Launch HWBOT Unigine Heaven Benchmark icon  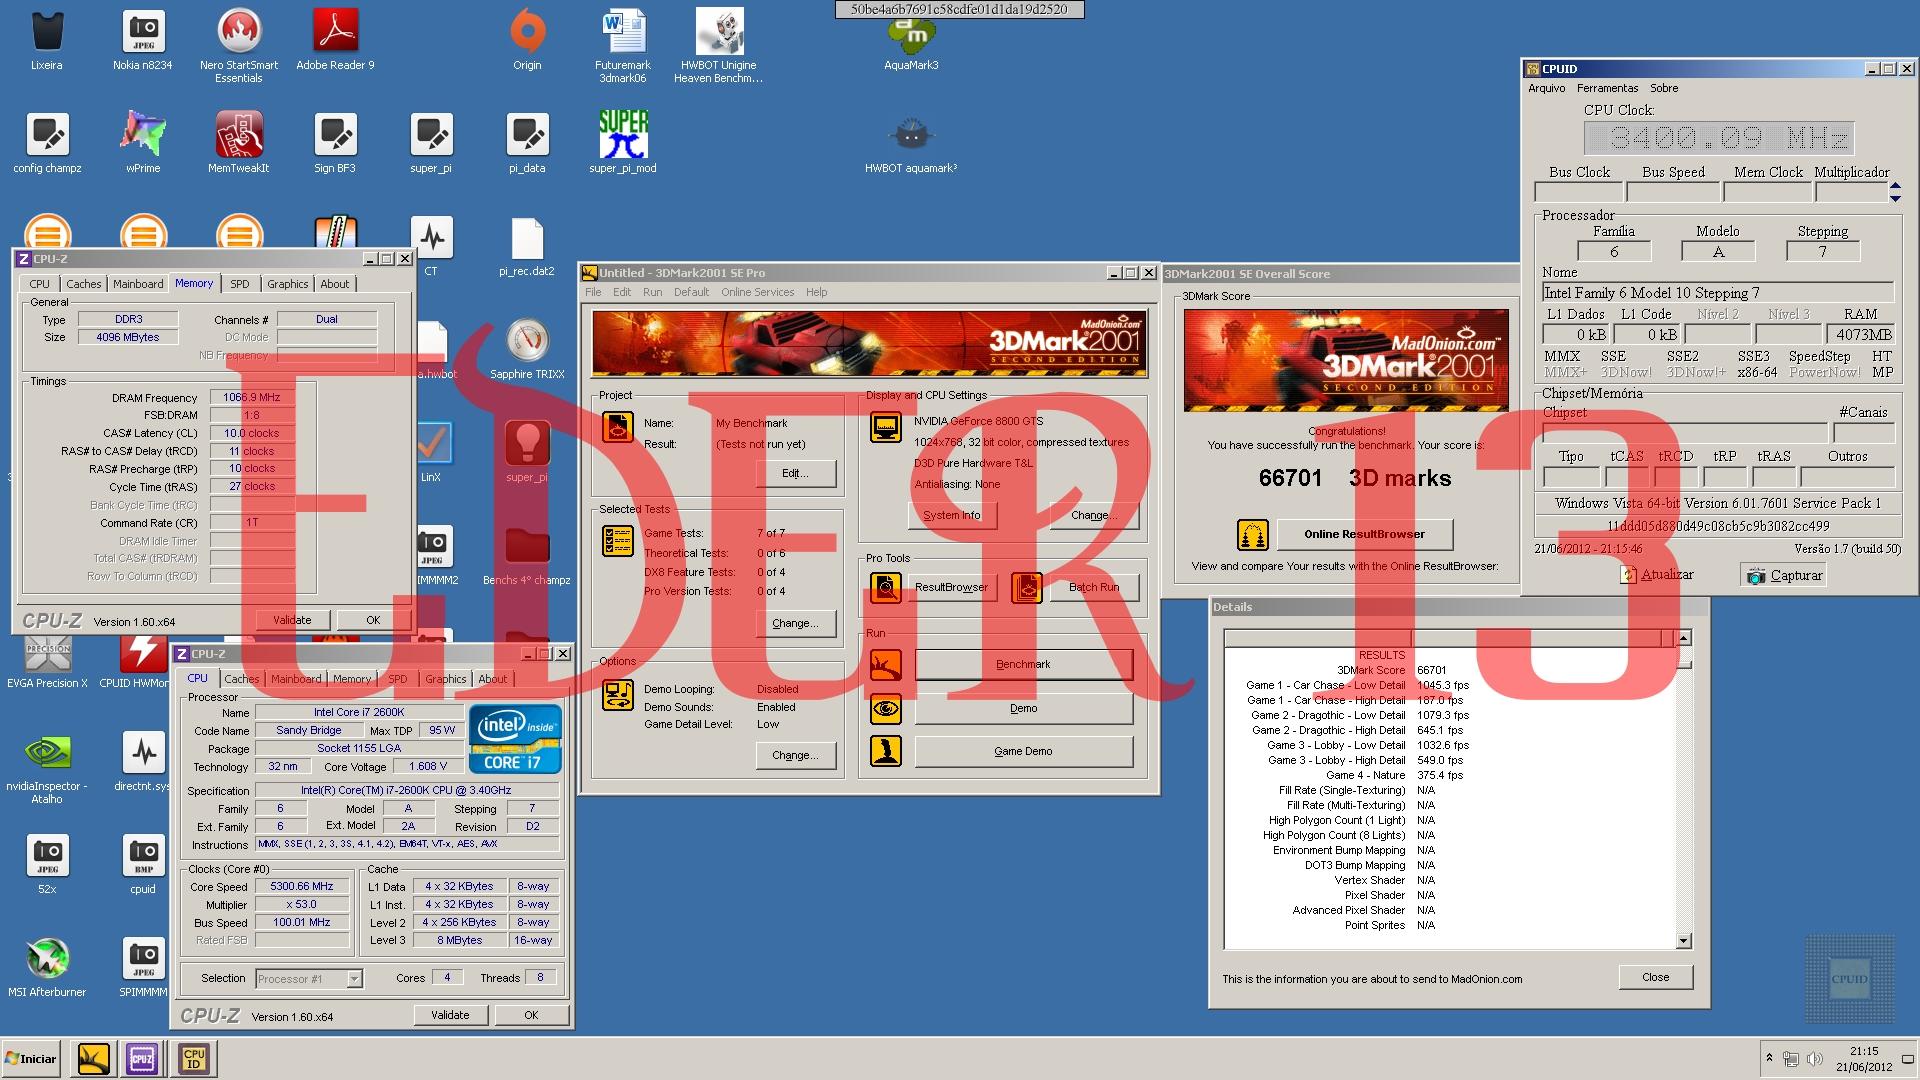[719, 45]
